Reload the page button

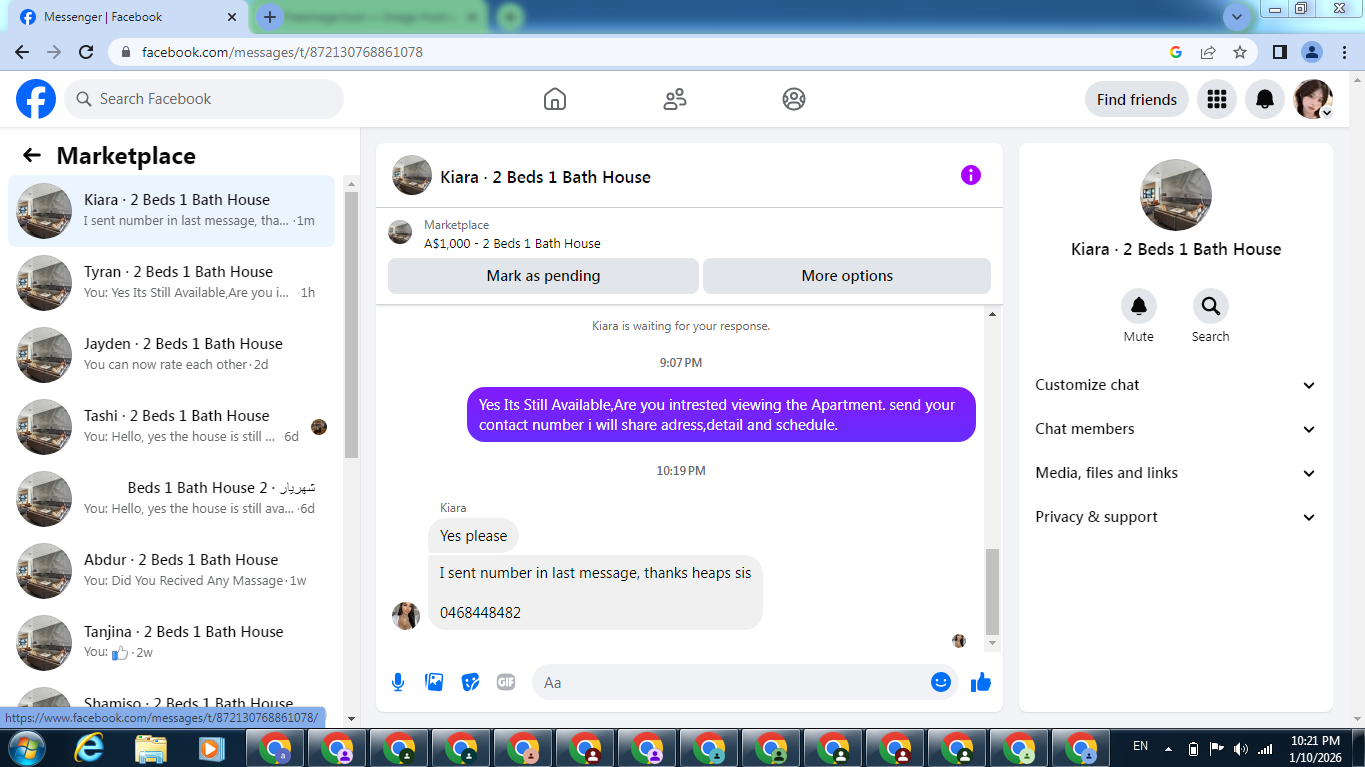point(86,52)
